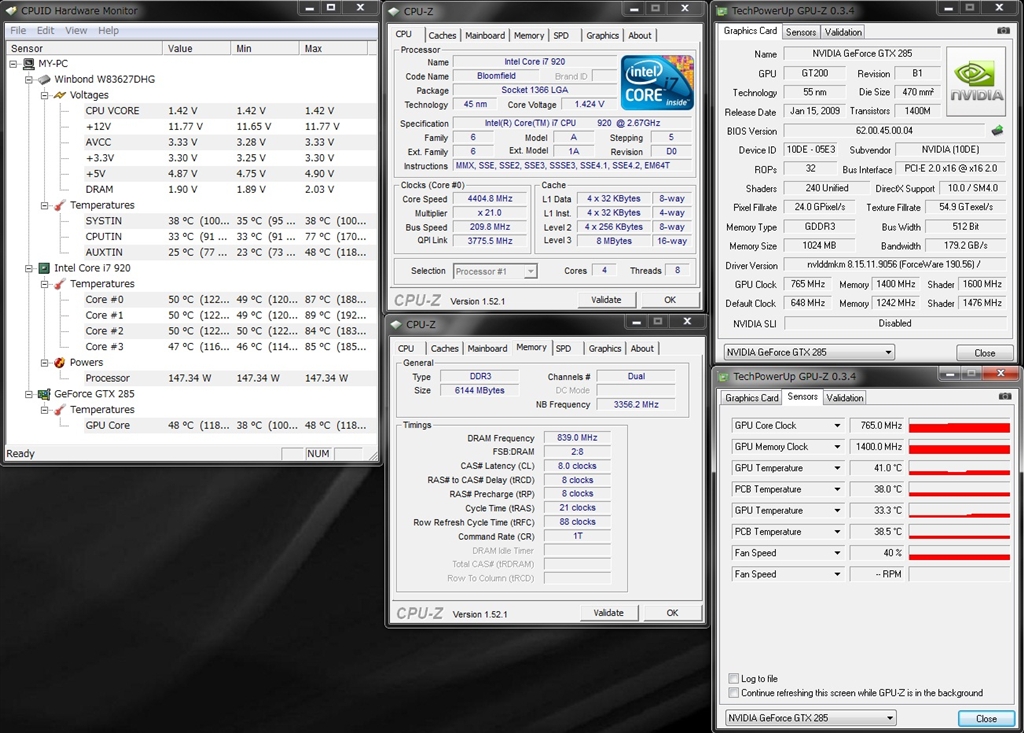Click OK in the memory CPU-Z window
Viewport: 1024px width, 733px height.
pyautogui.click(x=673, y=613)
